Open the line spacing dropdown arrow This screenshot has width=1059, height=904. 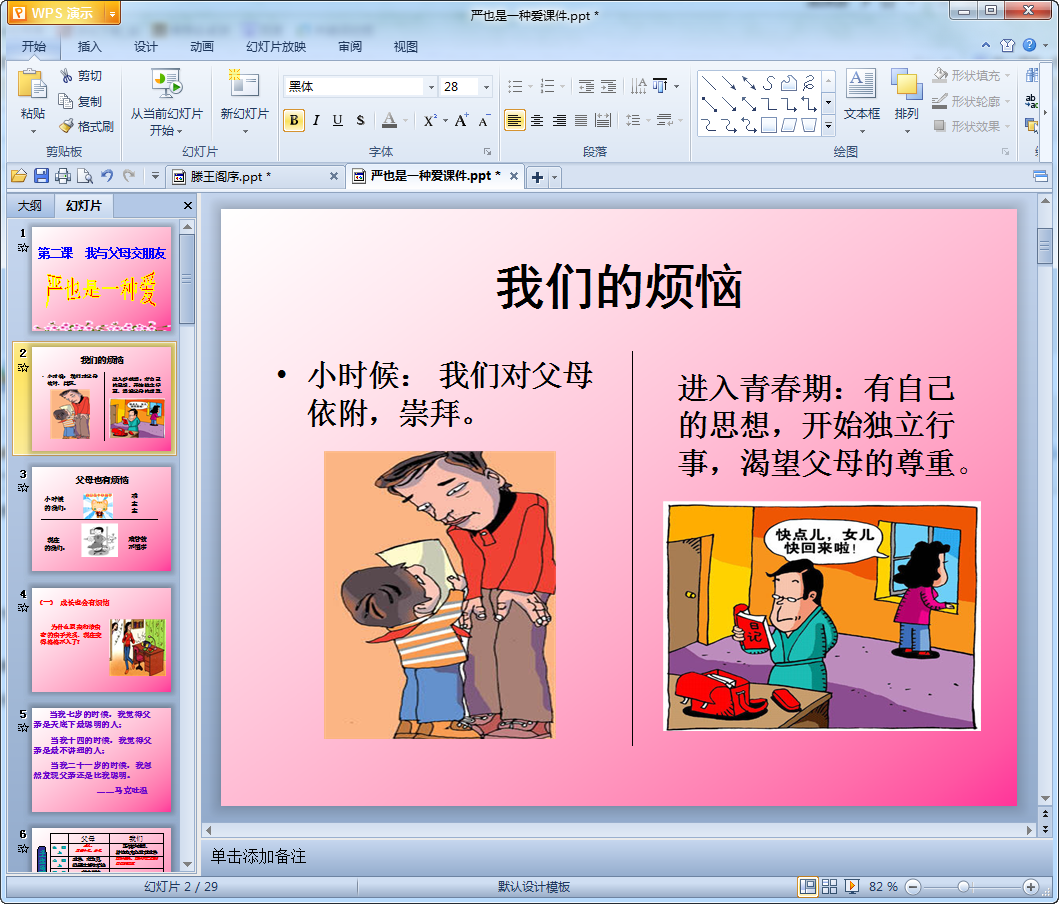point(648,122)
